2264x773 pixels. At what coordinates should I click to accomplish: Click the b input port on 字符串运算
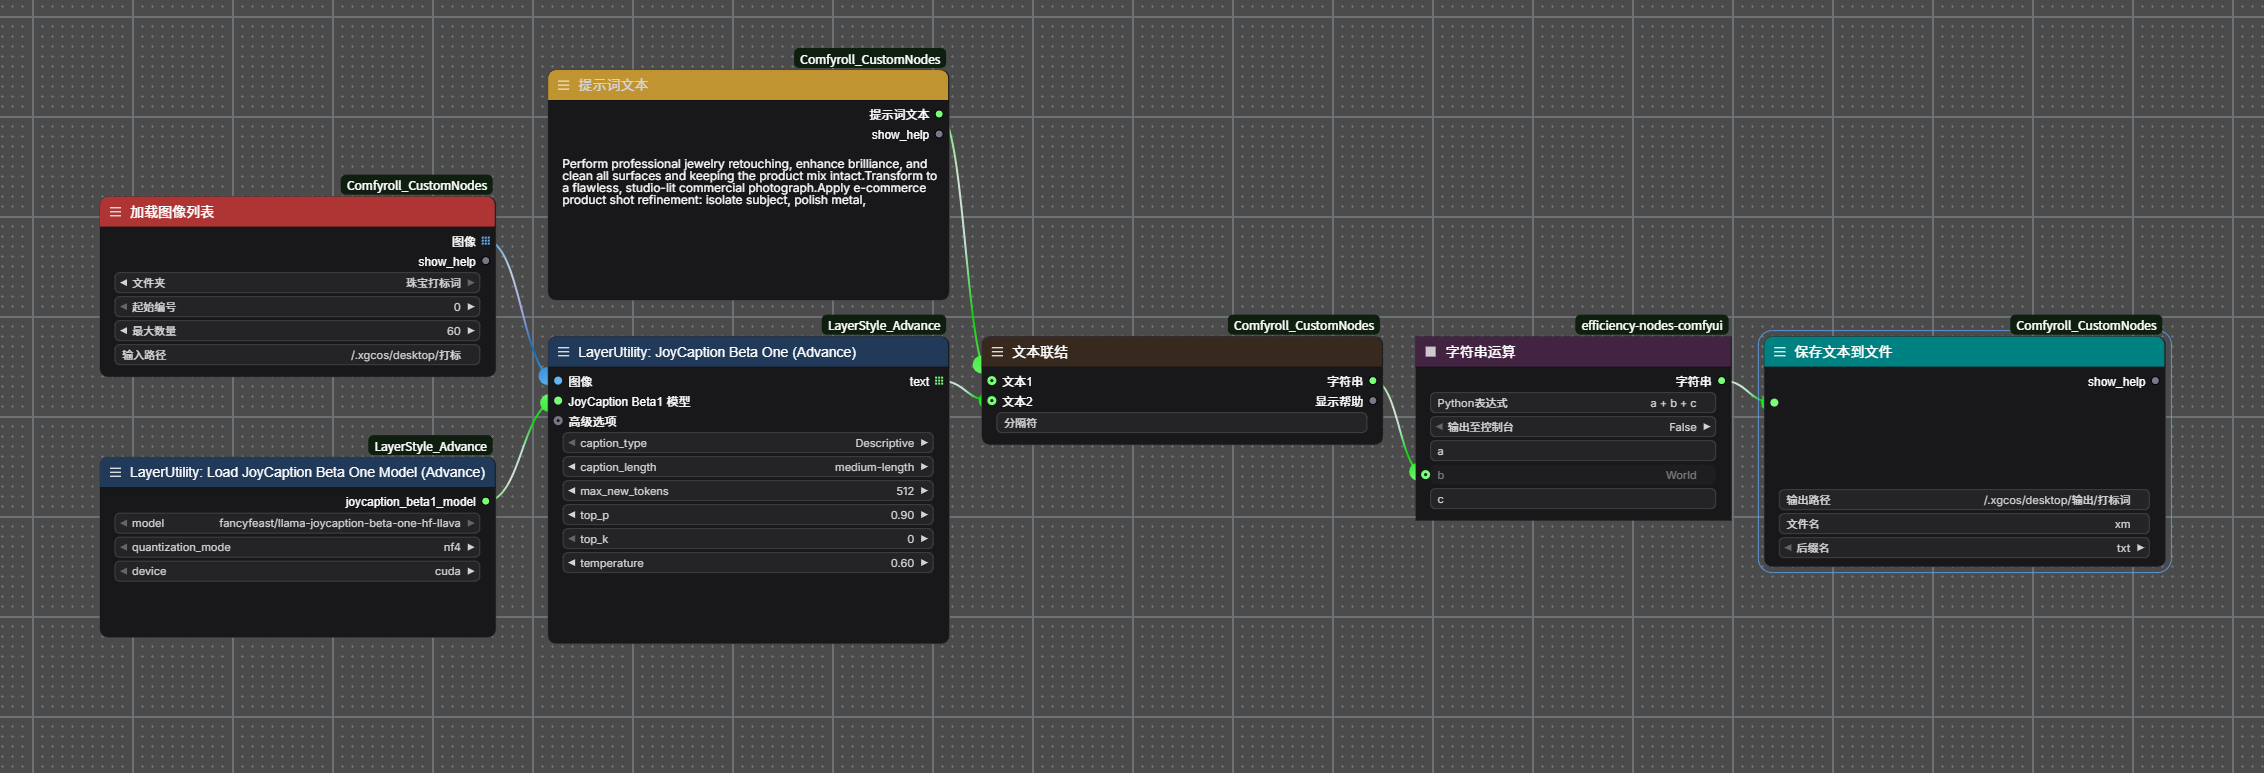(x=1426, y=475)
